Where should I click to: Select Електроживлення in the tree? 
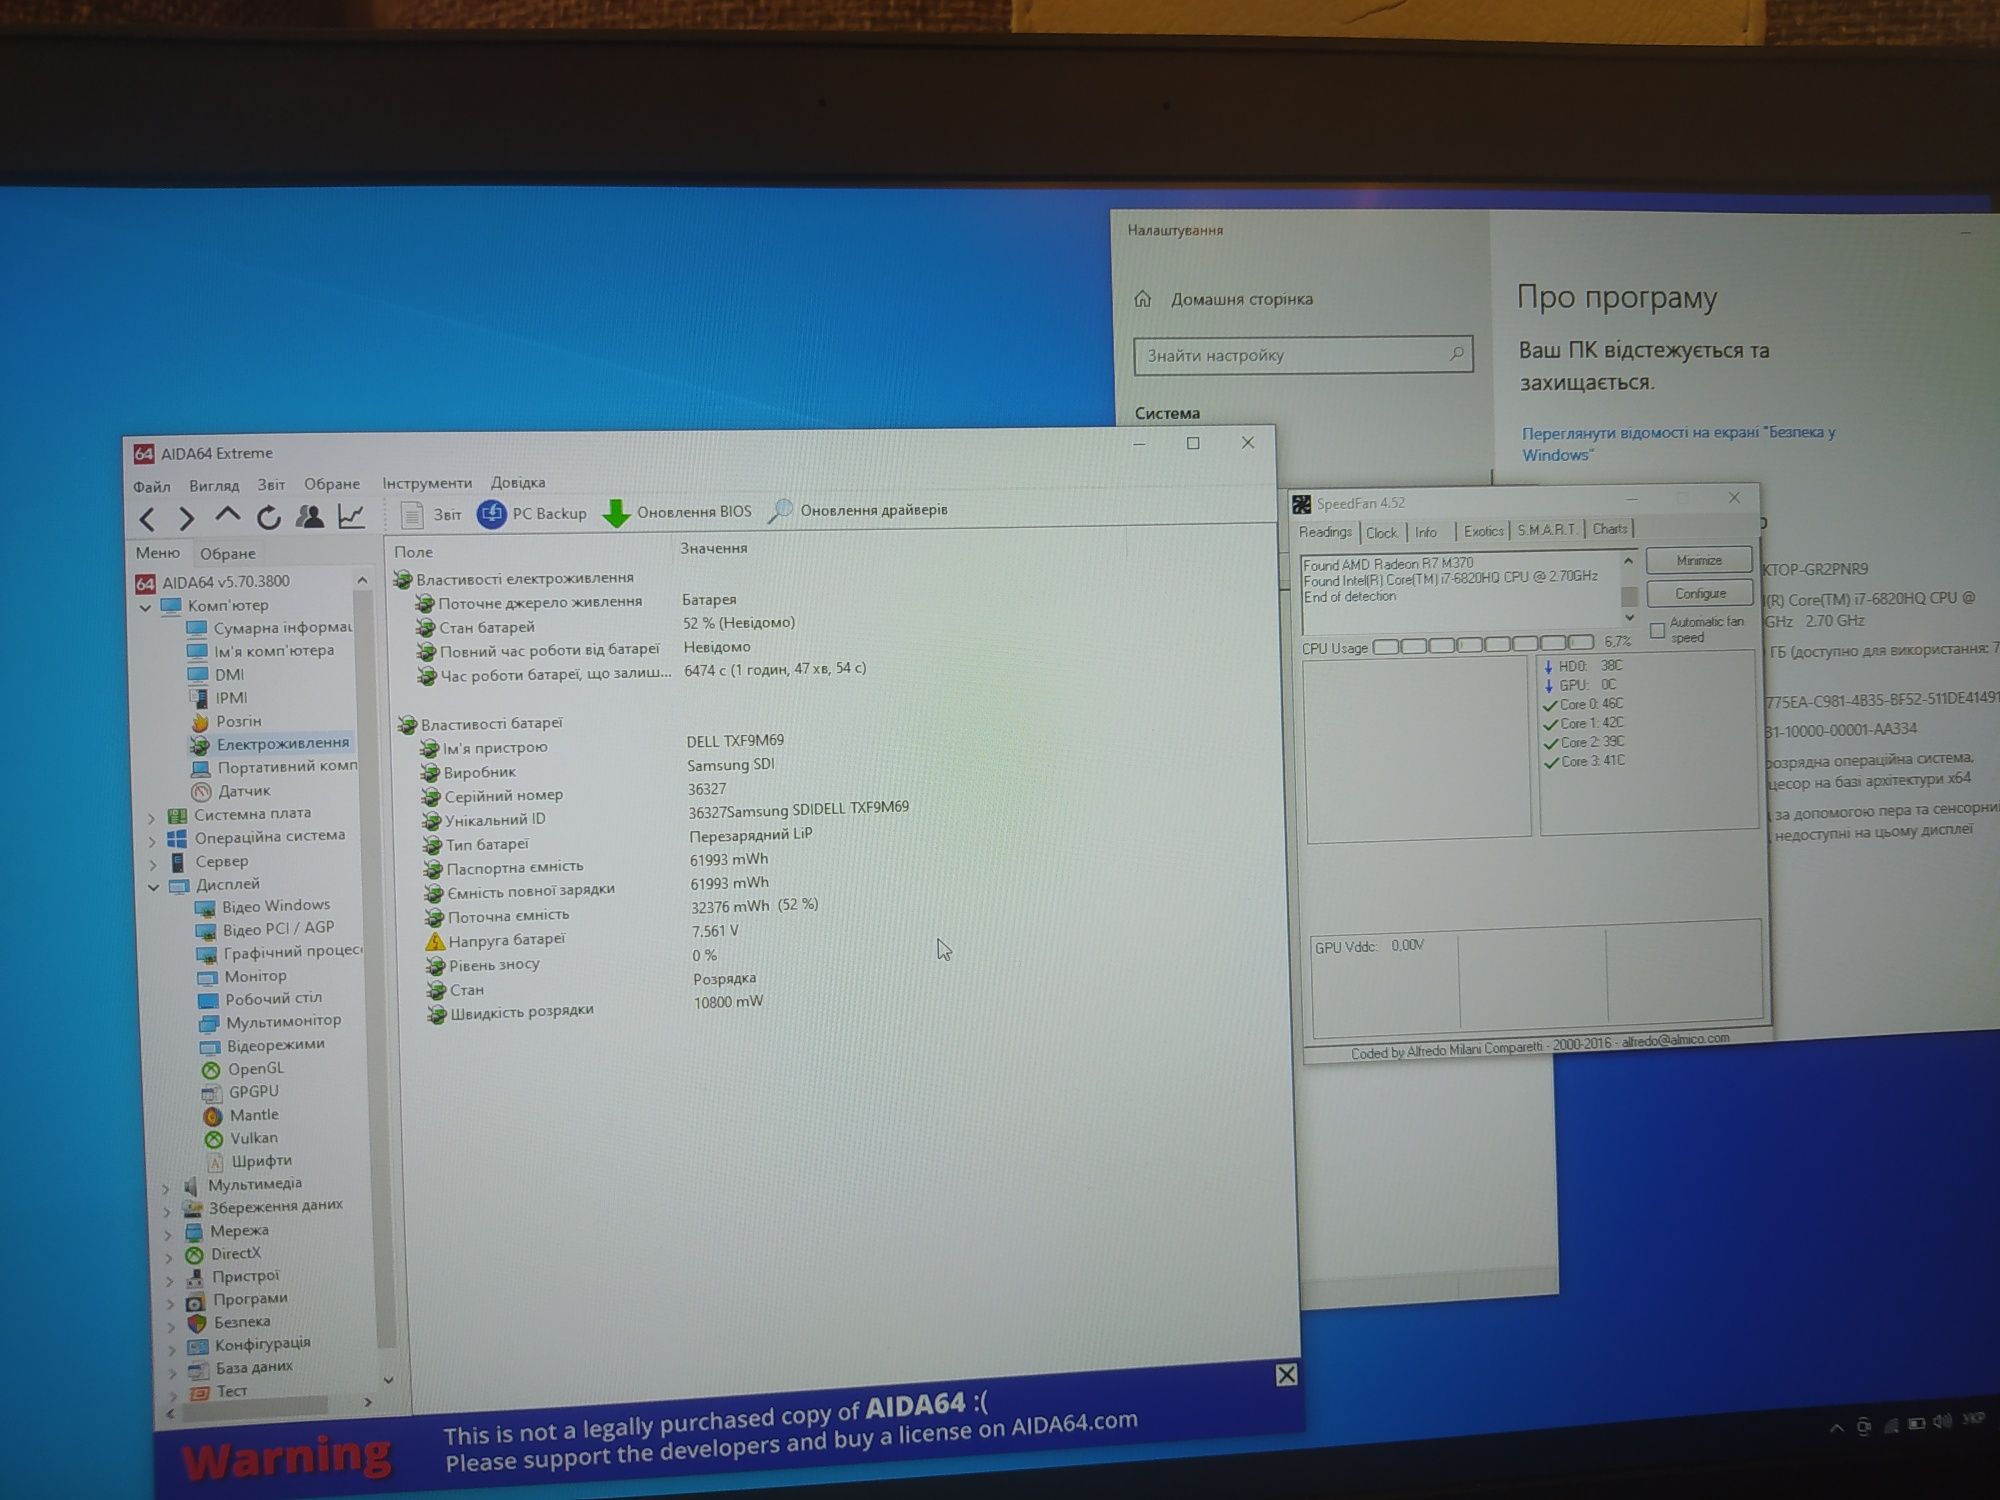pos(272,744)
